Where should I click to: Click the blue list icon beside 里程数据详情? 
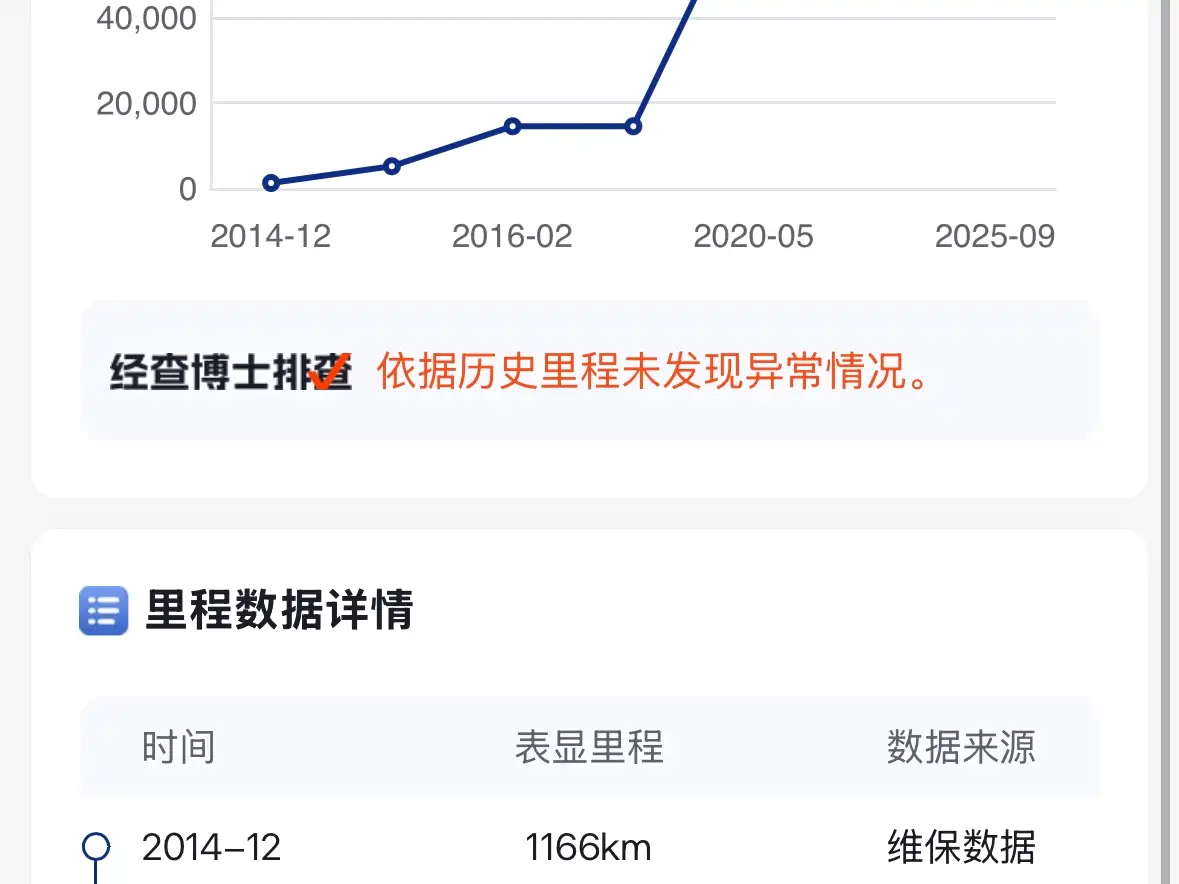coord(103,610)
